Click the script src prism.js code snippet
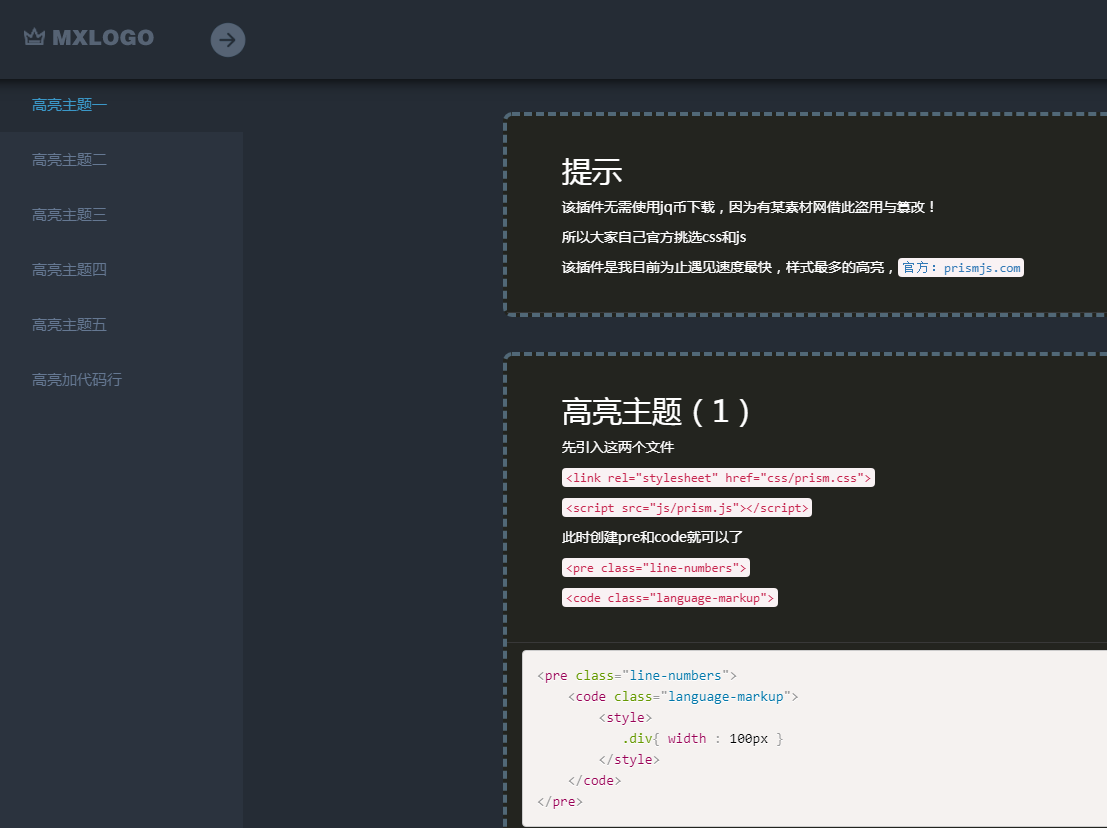The height and width of the screenshot is (828, 1107). [687, 508]
